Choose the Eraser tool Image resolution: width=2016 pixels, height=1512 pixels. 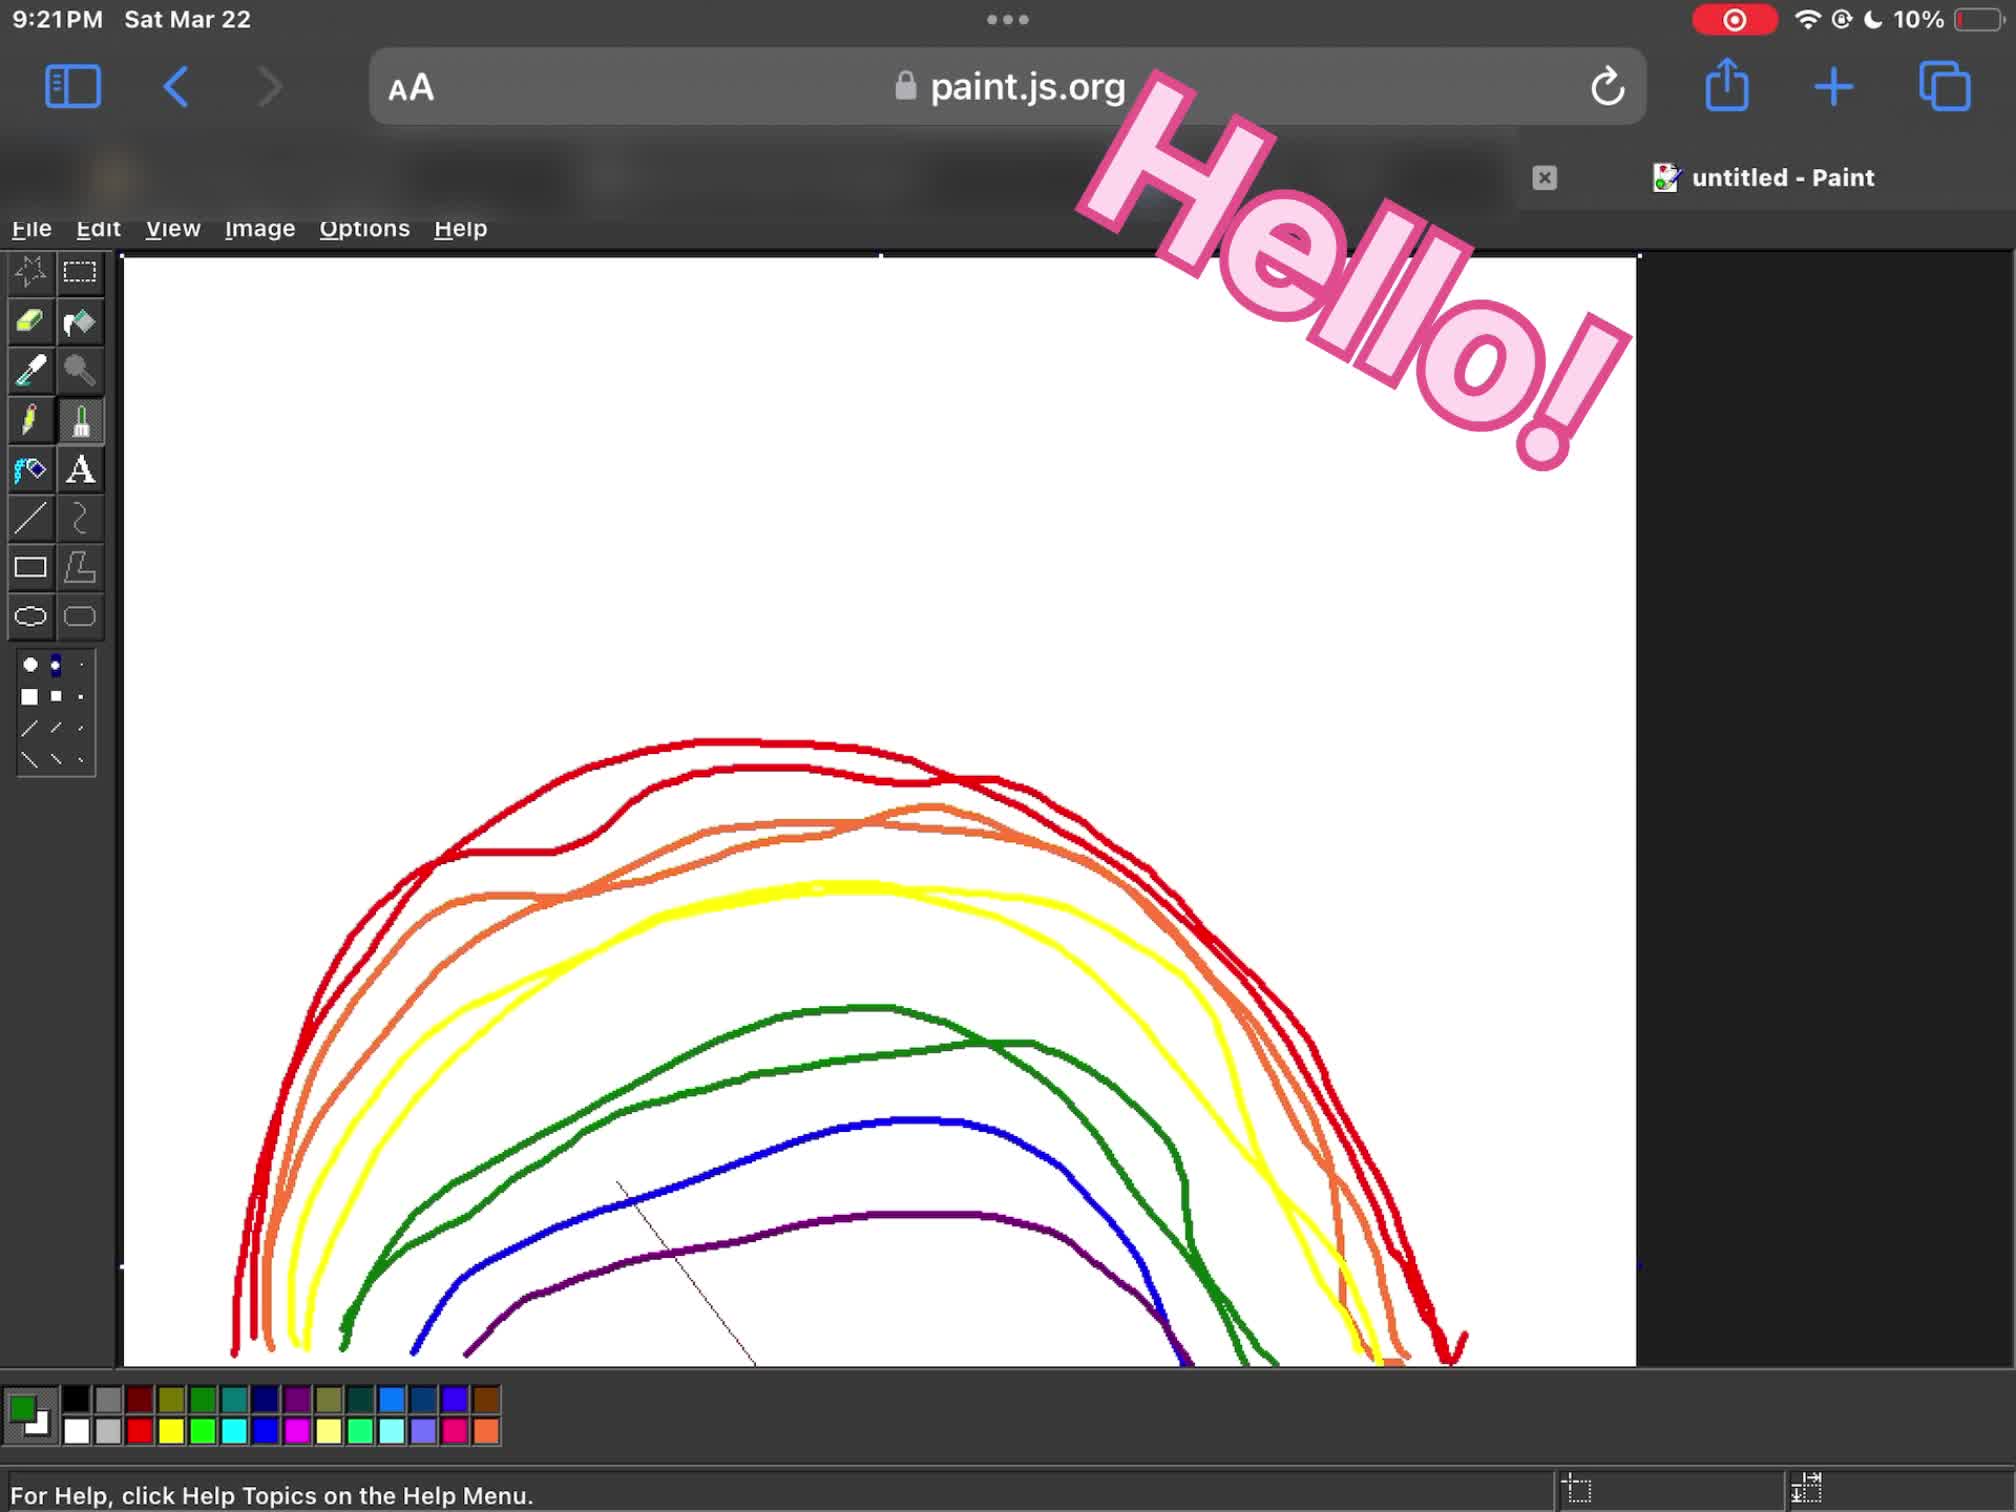[30, 321]
